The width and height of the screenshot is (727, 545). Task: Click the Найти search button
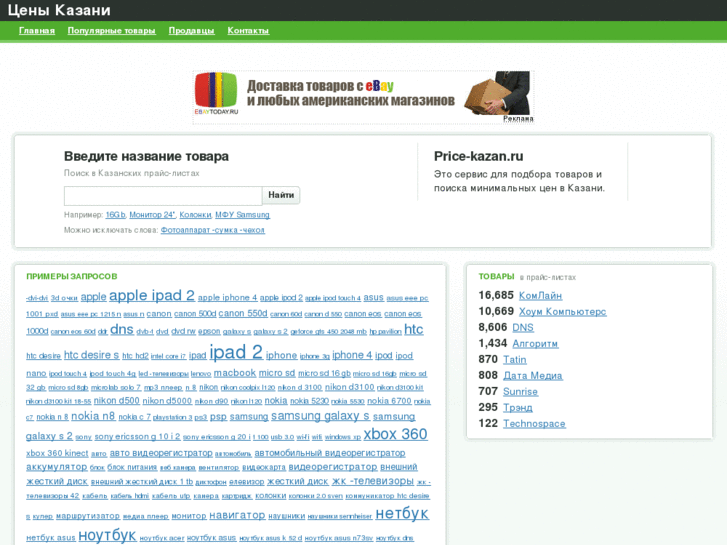(281, 195)
